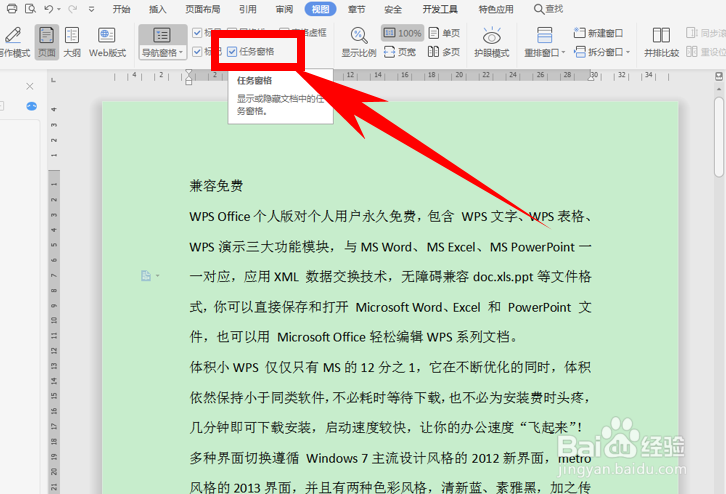Click the first-line indent marker on ruler

(188, 73)
